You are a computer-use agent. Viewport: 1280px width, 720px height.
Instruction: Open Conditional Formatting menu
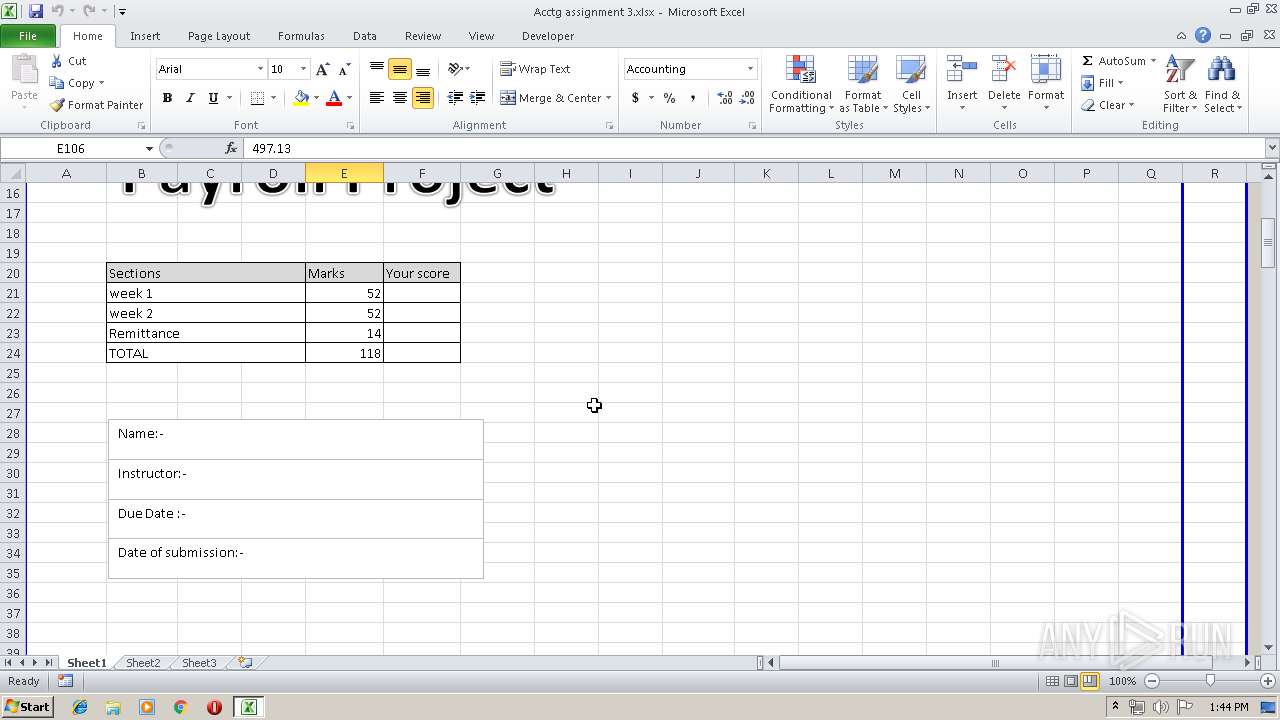801,84
